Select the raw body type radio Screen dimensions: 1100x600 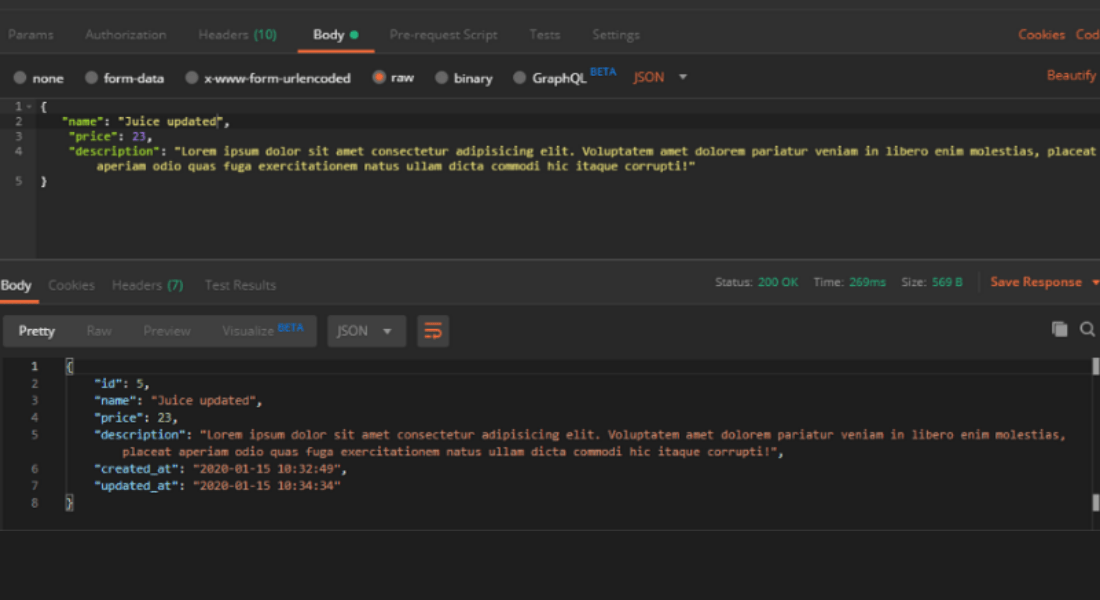click(379, 77)
